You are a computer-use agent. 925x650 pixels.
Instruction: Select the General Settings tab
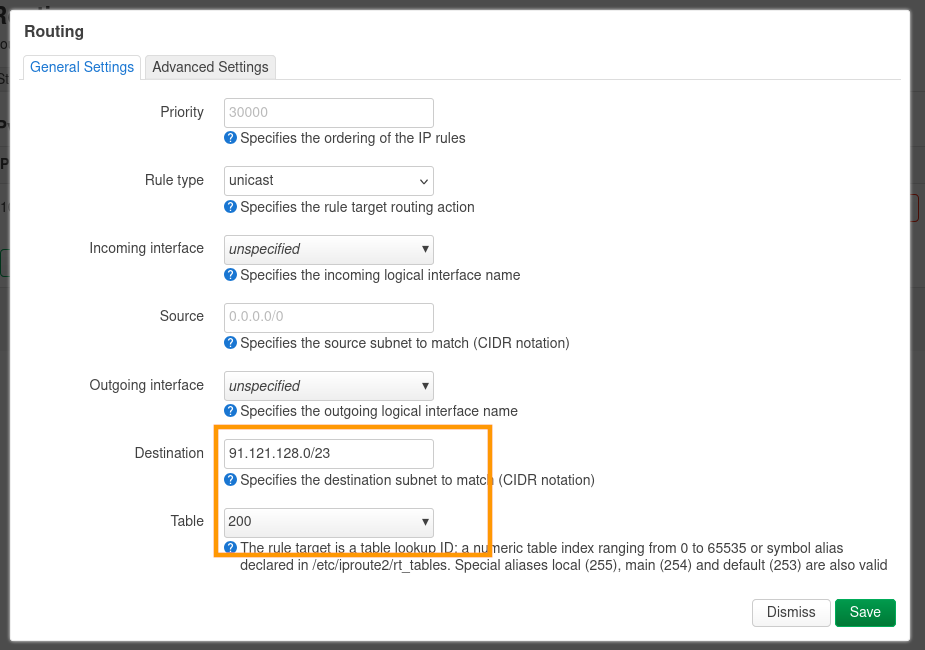point(82,67)
